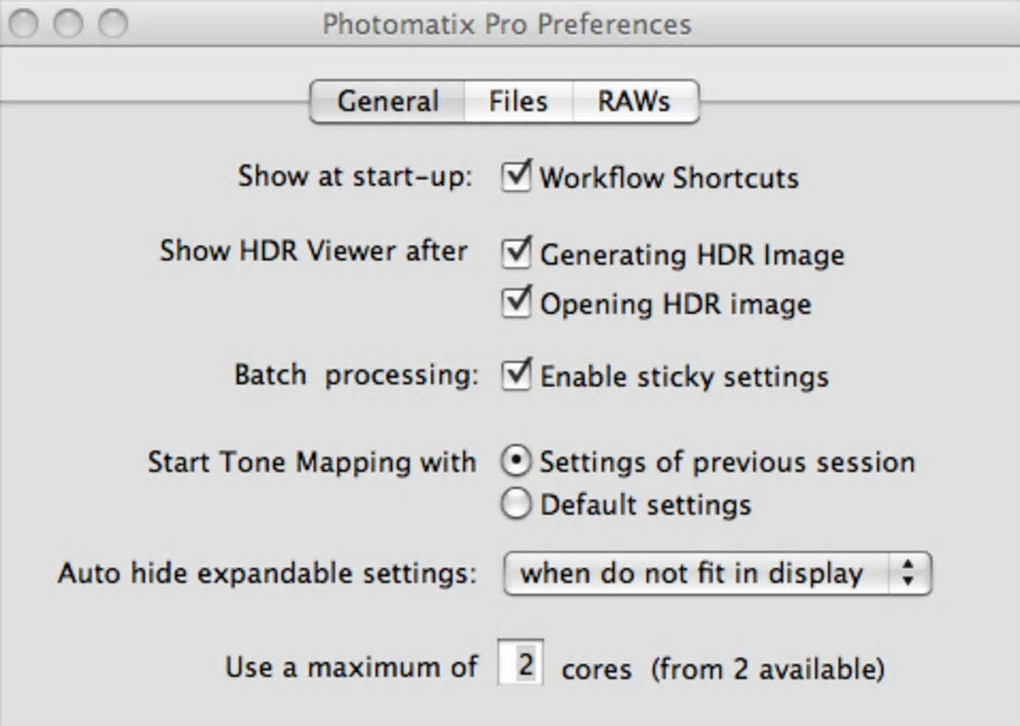The image size is (1020, 726).
Task: Turn off Enable sticky settings
Action: pyautogui.click(x=516, y=376)
